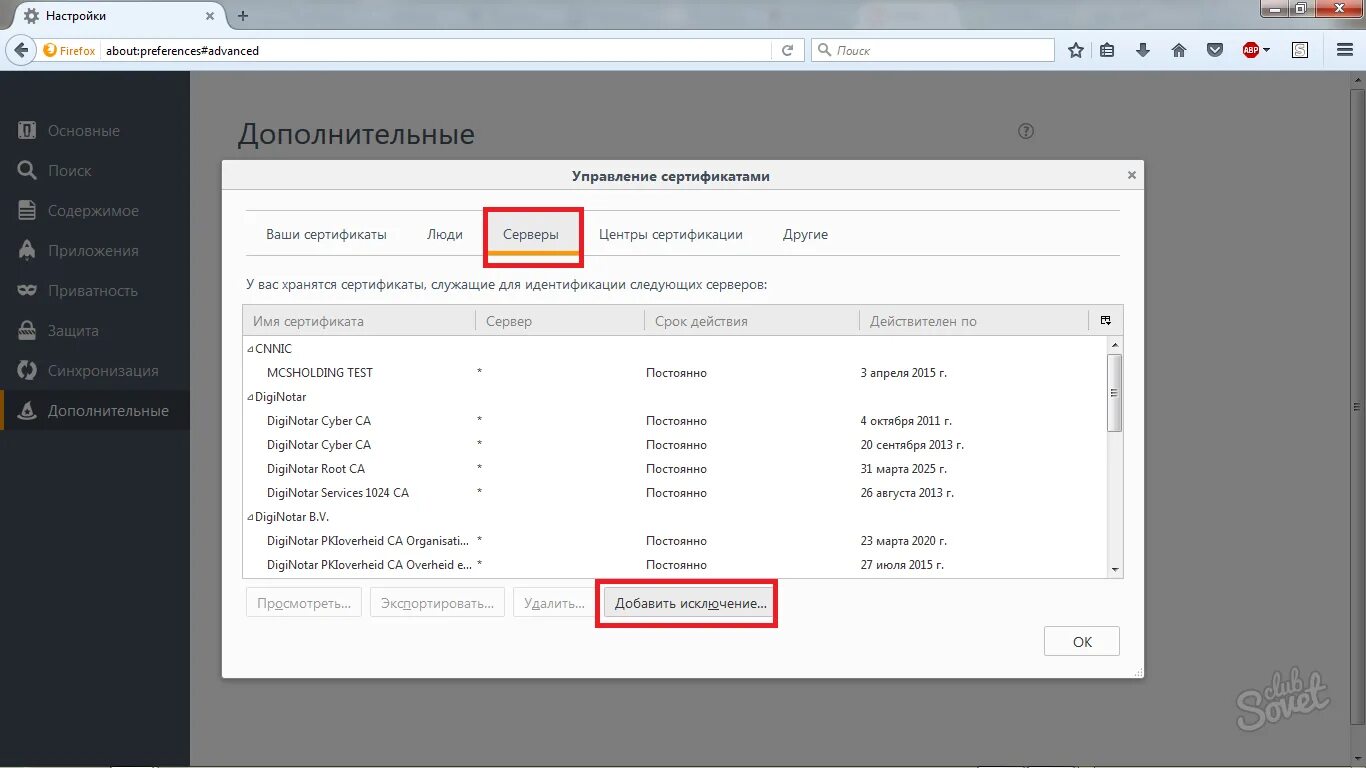Collapse the CNNIC group triangle
This screenshot has height=768, width=1366.
pyautogui.click(x=250, y=349)
